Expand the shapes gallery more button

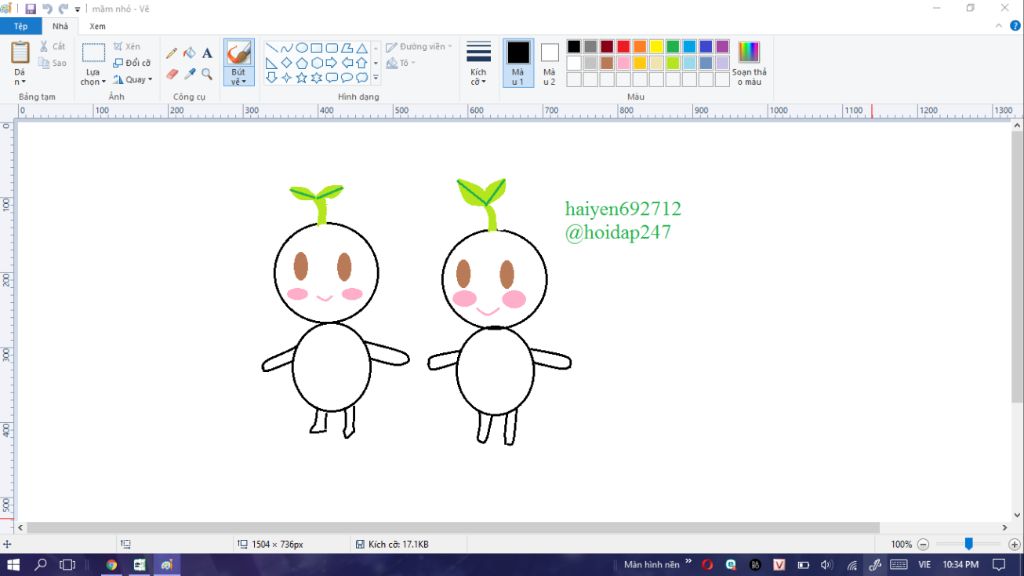(376, 78)
